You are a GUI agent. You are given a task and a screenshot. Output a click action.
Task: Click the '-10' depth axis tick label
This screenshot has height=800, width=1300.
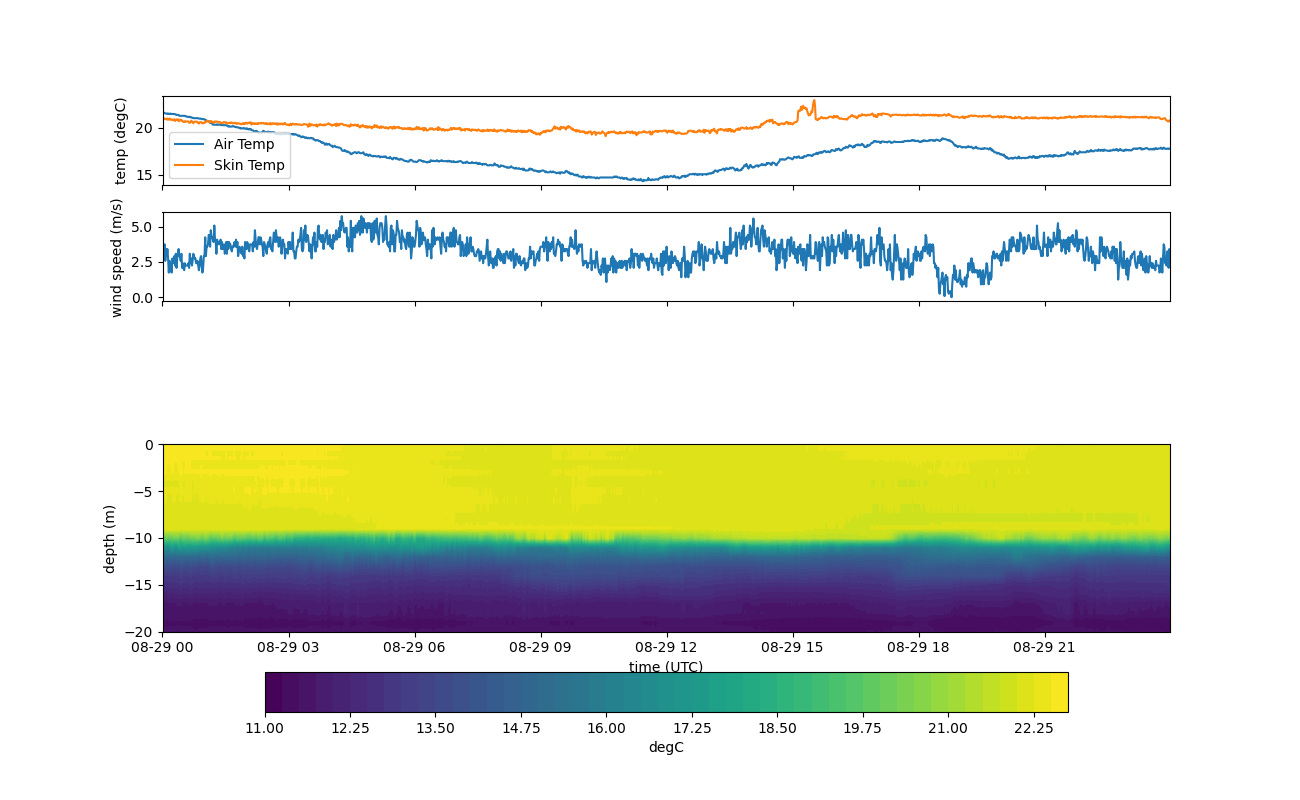tap(143, 538)
